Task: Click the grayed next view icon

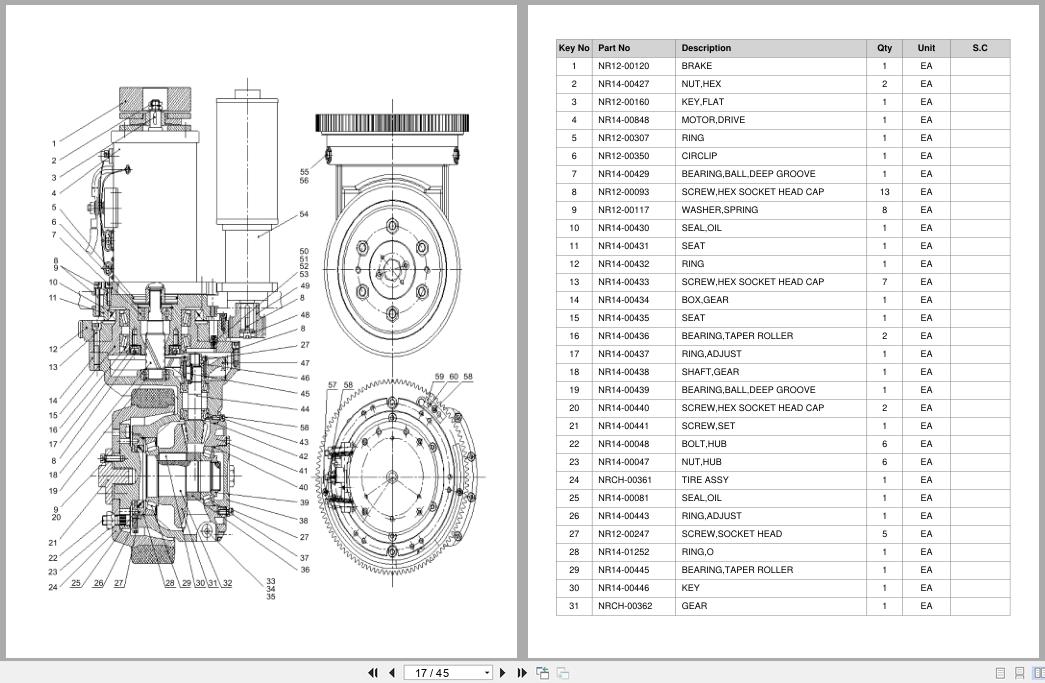Action: [563, 673]
